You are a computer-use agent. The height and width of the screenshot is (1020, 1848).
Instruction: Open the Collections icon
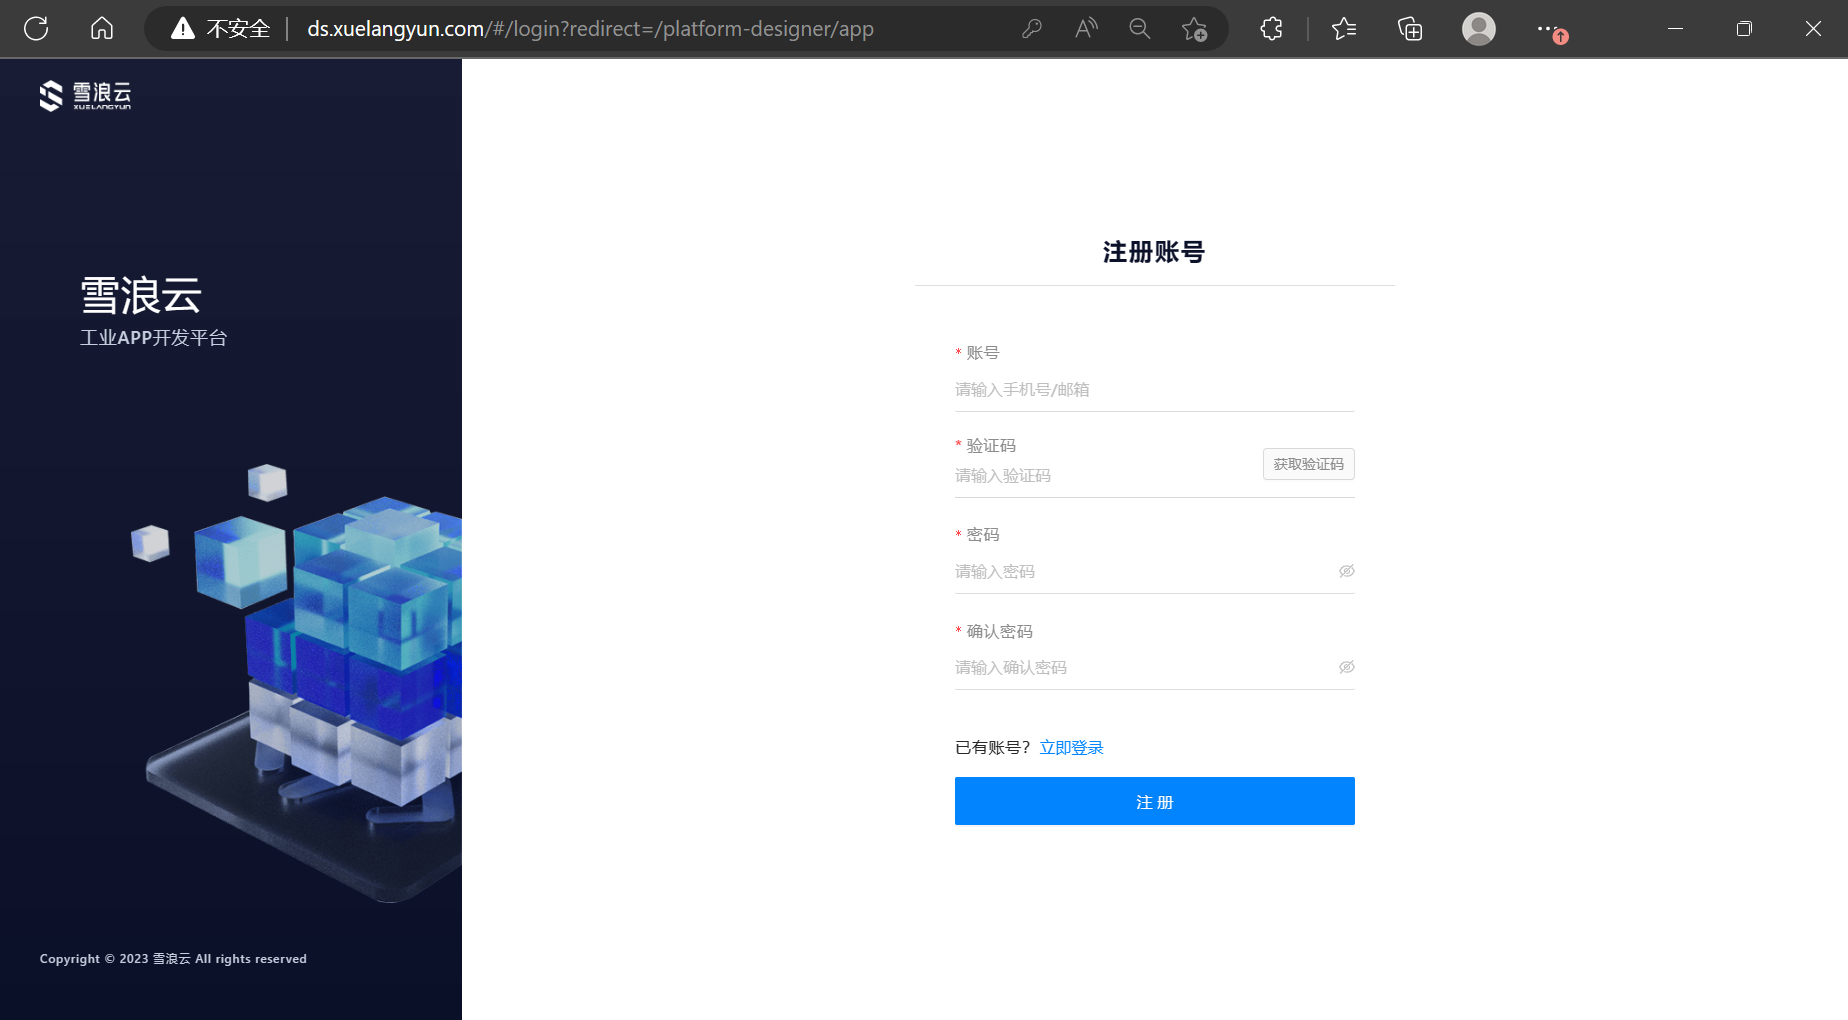[1410, 29]
